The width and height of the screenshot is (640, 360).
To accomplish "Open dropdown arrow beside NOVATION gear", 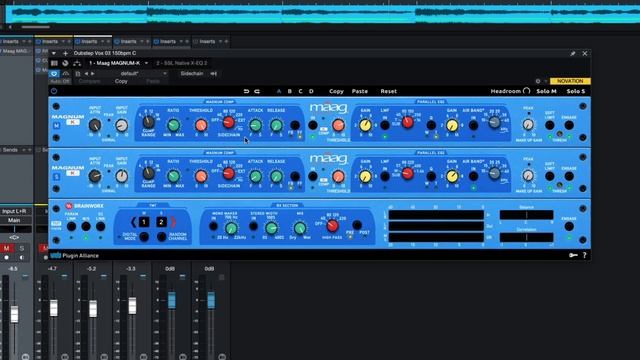I will click(546, 81).
